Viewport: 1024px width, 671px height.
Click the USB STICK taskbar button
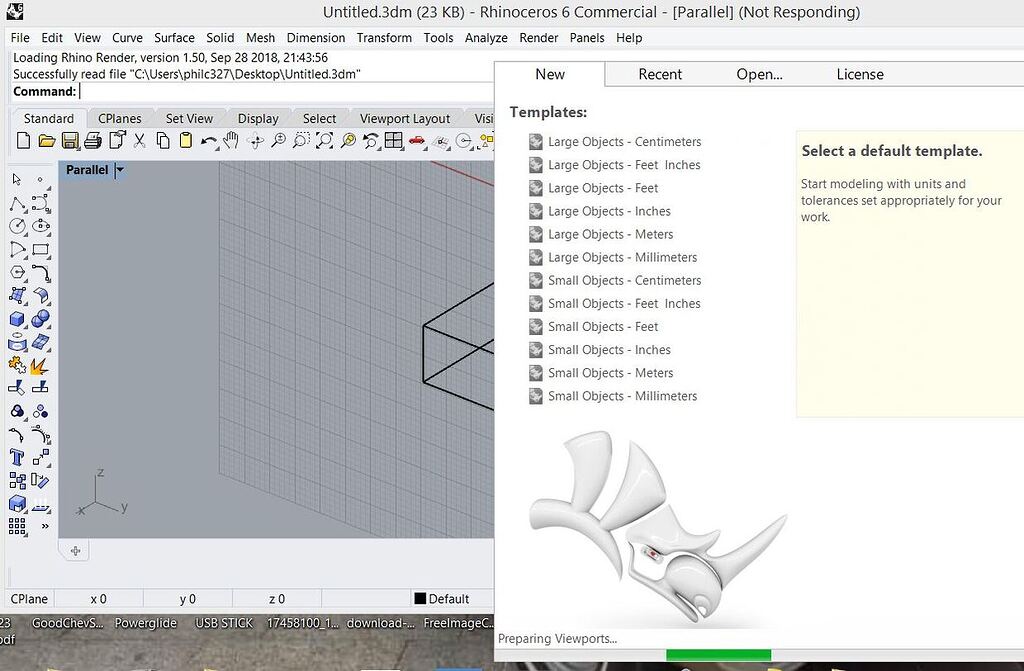tap(222, 622)
